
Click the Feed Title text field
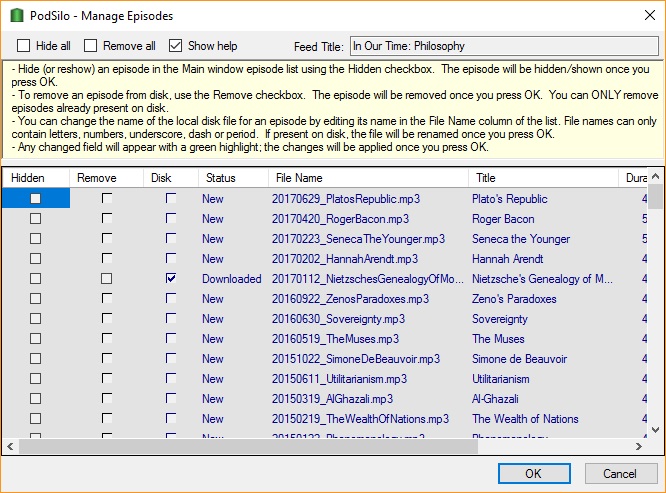[x=500, y=46]
